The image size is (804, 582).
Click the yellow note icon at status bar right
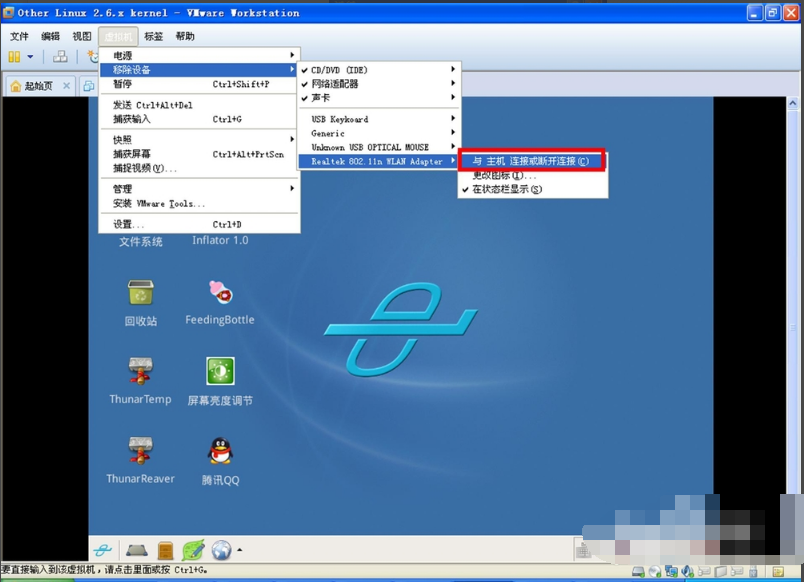click(x=778, y=570)
